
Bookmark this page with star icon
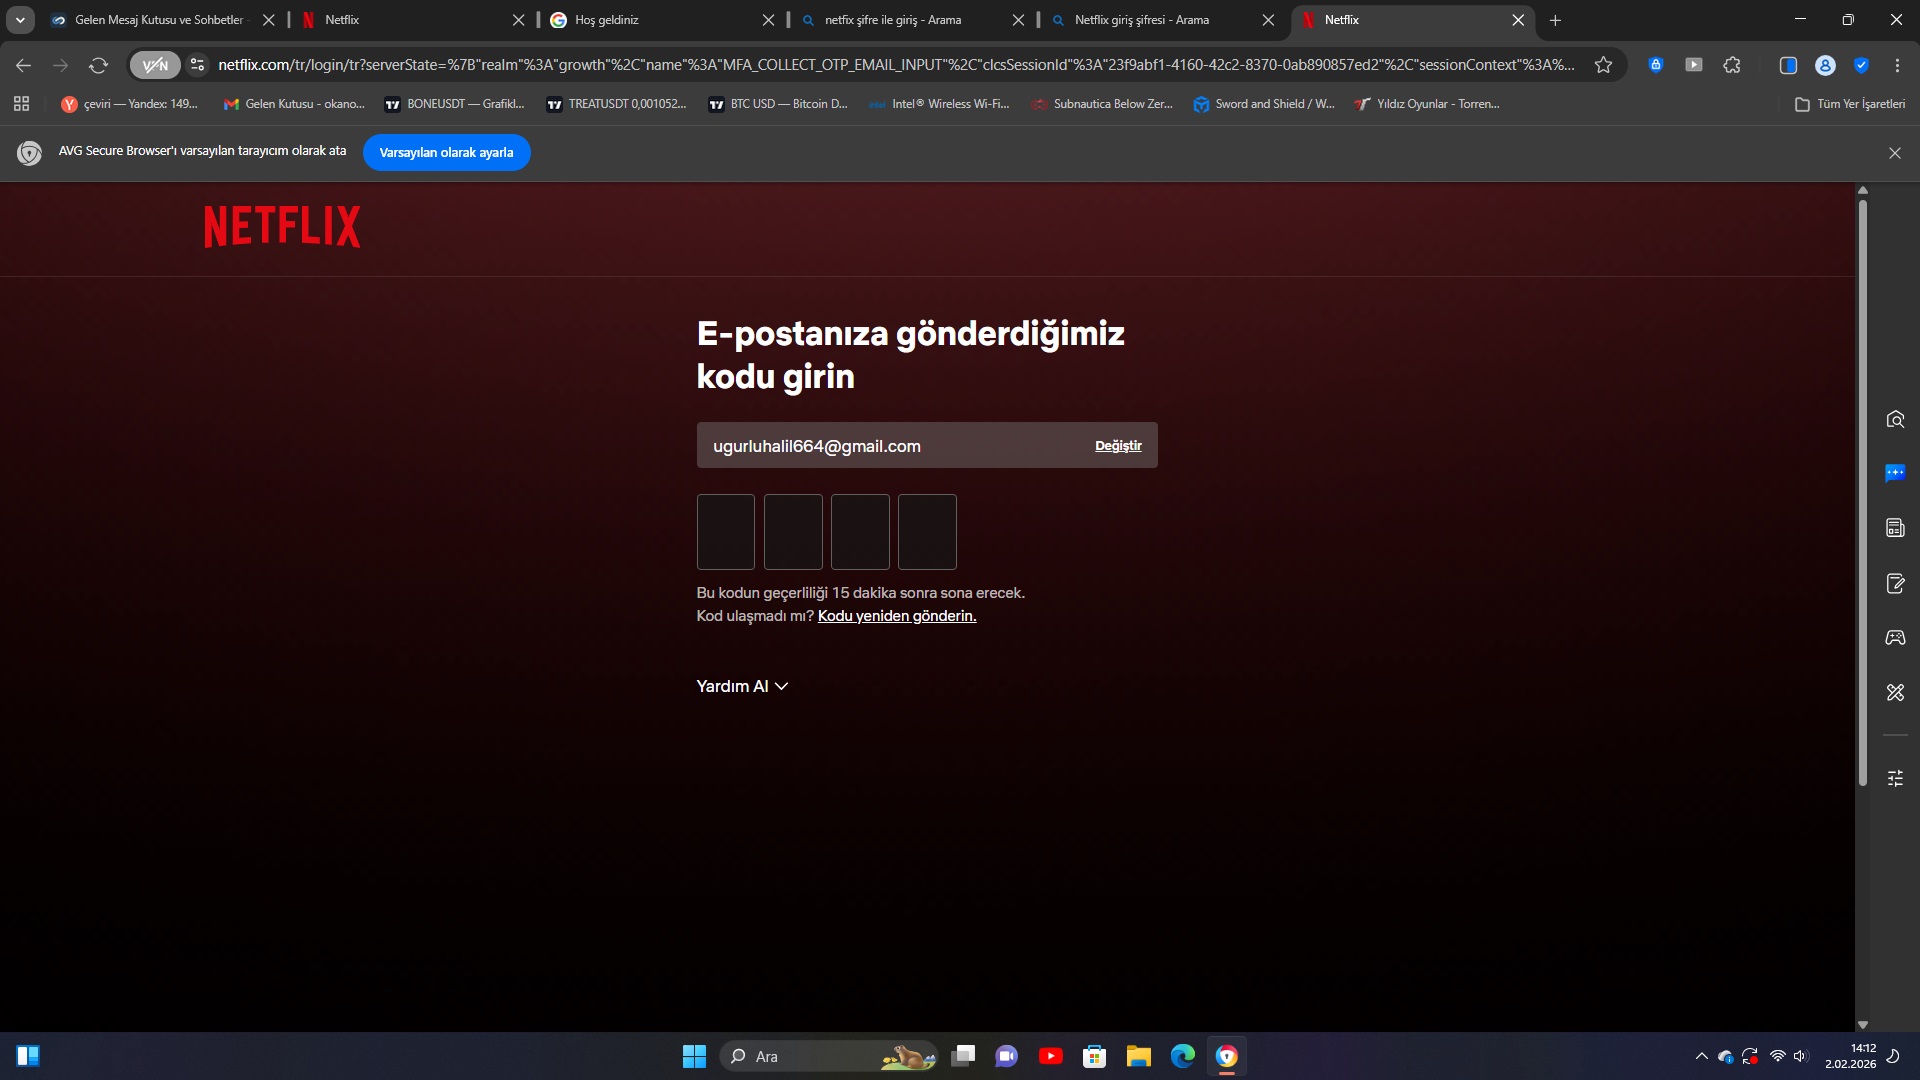tap(1604, 65)
